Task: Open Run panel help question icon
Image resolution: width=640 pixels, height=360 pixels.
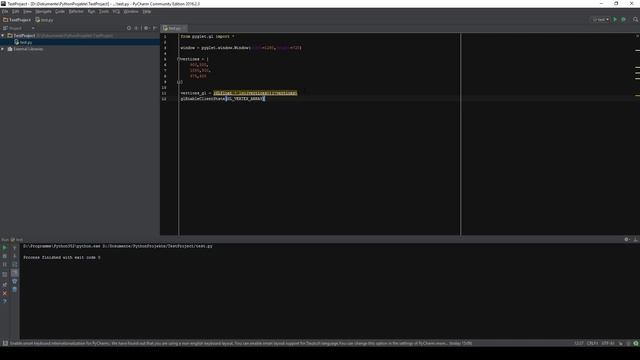Action: click(x=5, y=301)
